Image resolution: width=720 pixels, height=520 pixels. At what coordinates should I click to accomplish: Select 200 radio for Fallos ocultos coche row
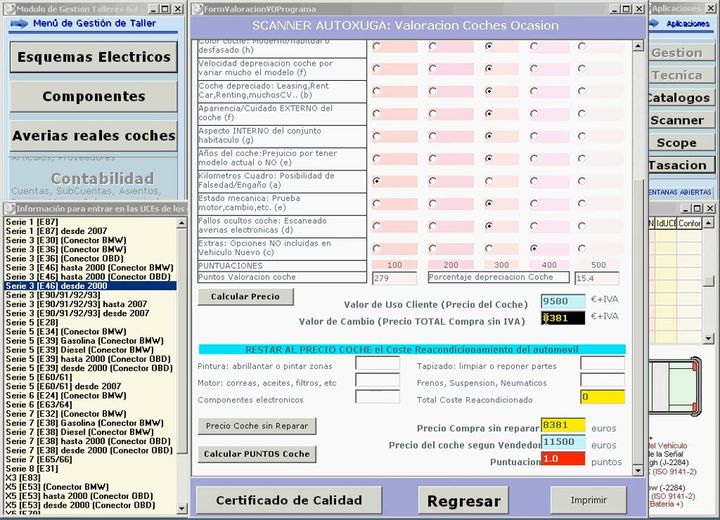433,226
